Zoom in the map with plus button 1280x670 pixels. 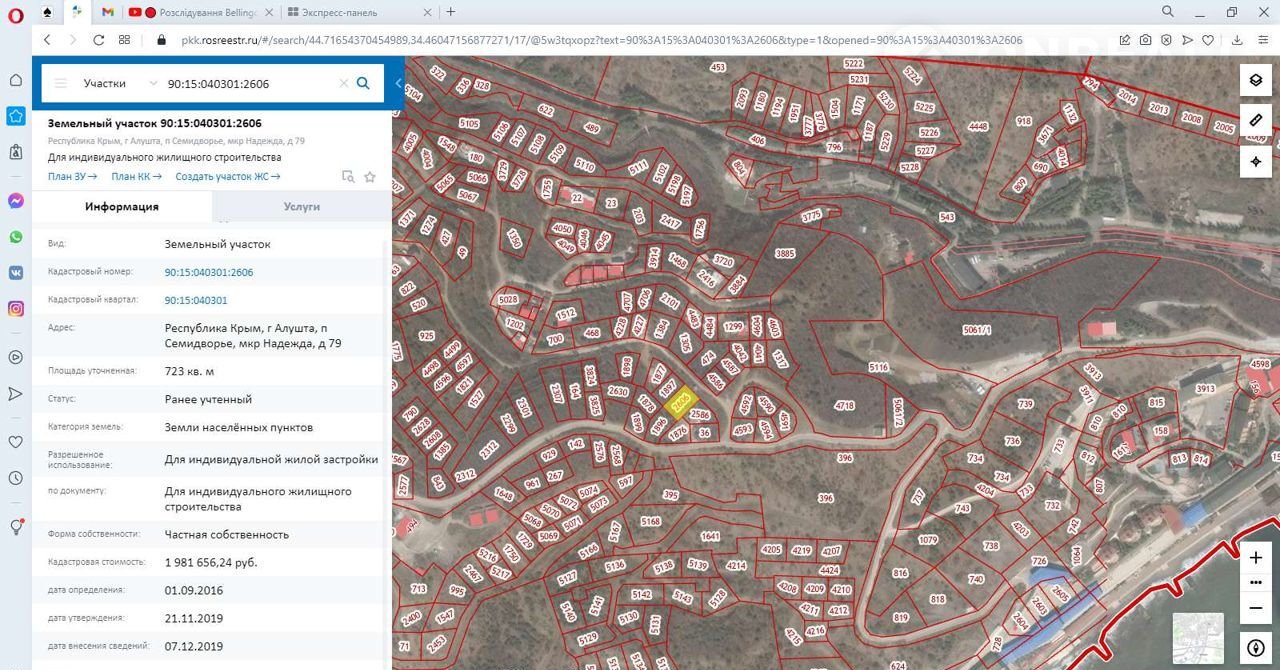click(1256, 558)
